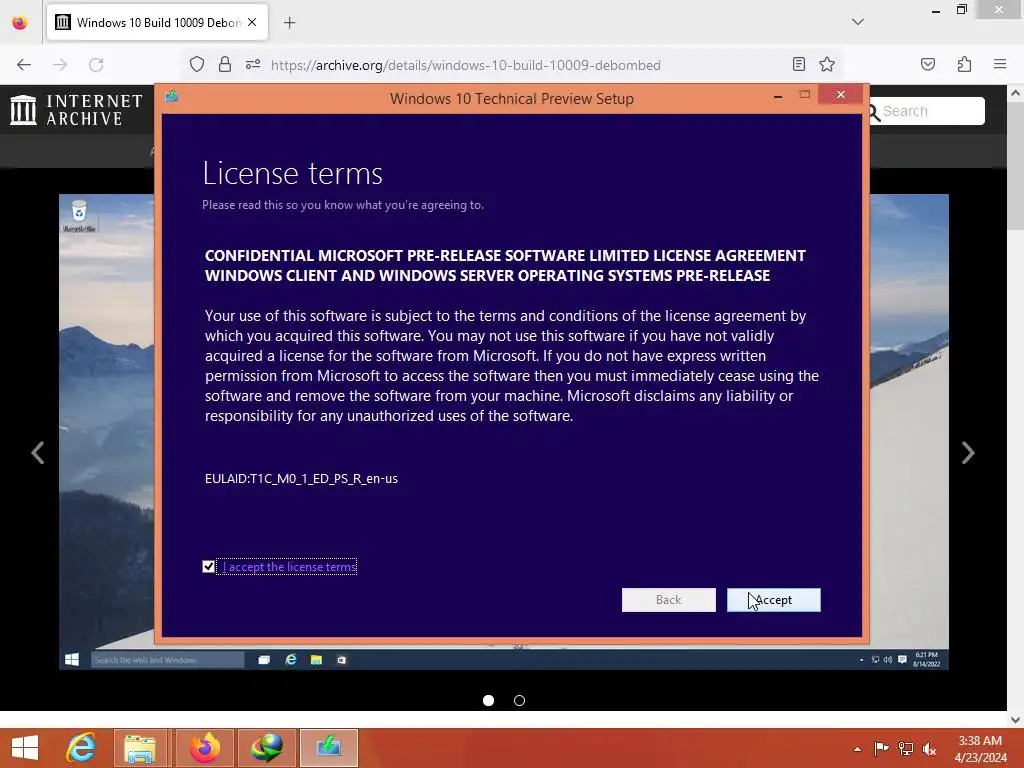
Task: Click the Back button in setup
Action: [x=668, y=600]
